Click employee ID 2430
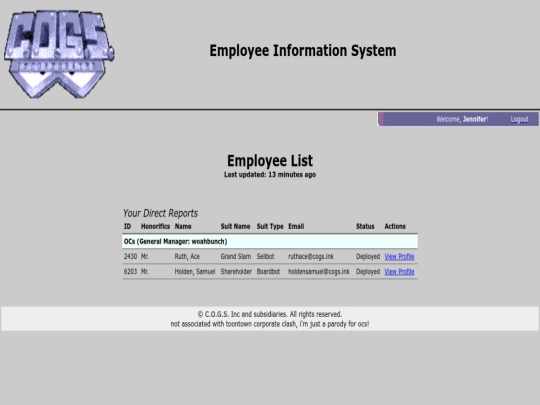Screen dimensions: 540x405 click(130, 257)
